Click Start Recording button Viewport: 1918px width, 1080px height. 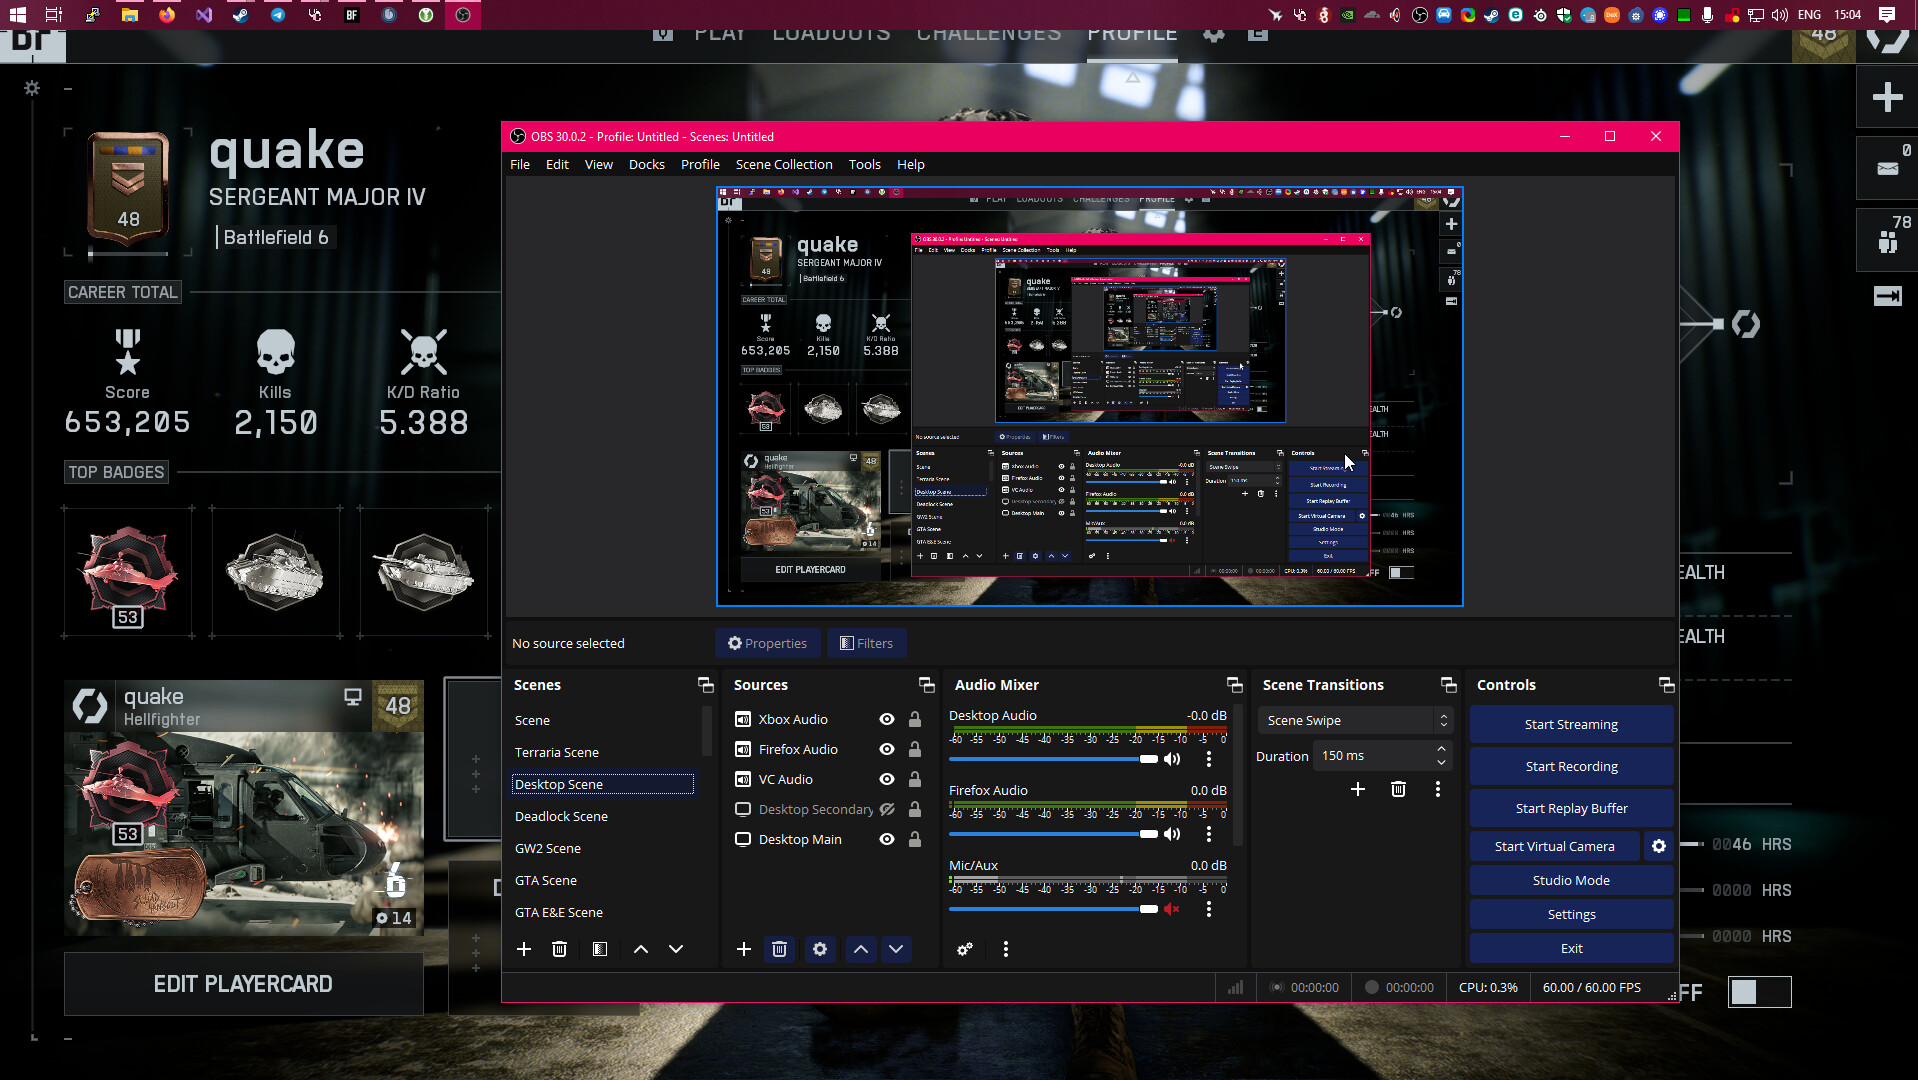click(x=1571, y=766)
